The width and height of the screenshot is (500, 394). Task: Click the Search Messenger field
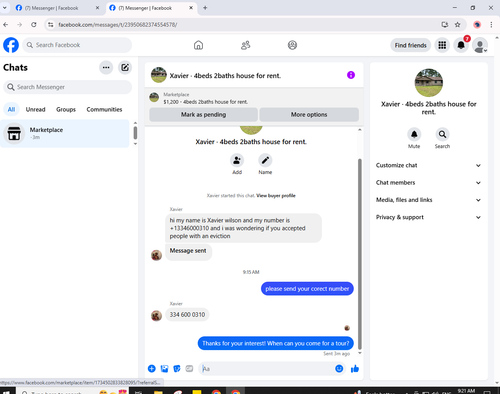67,87
